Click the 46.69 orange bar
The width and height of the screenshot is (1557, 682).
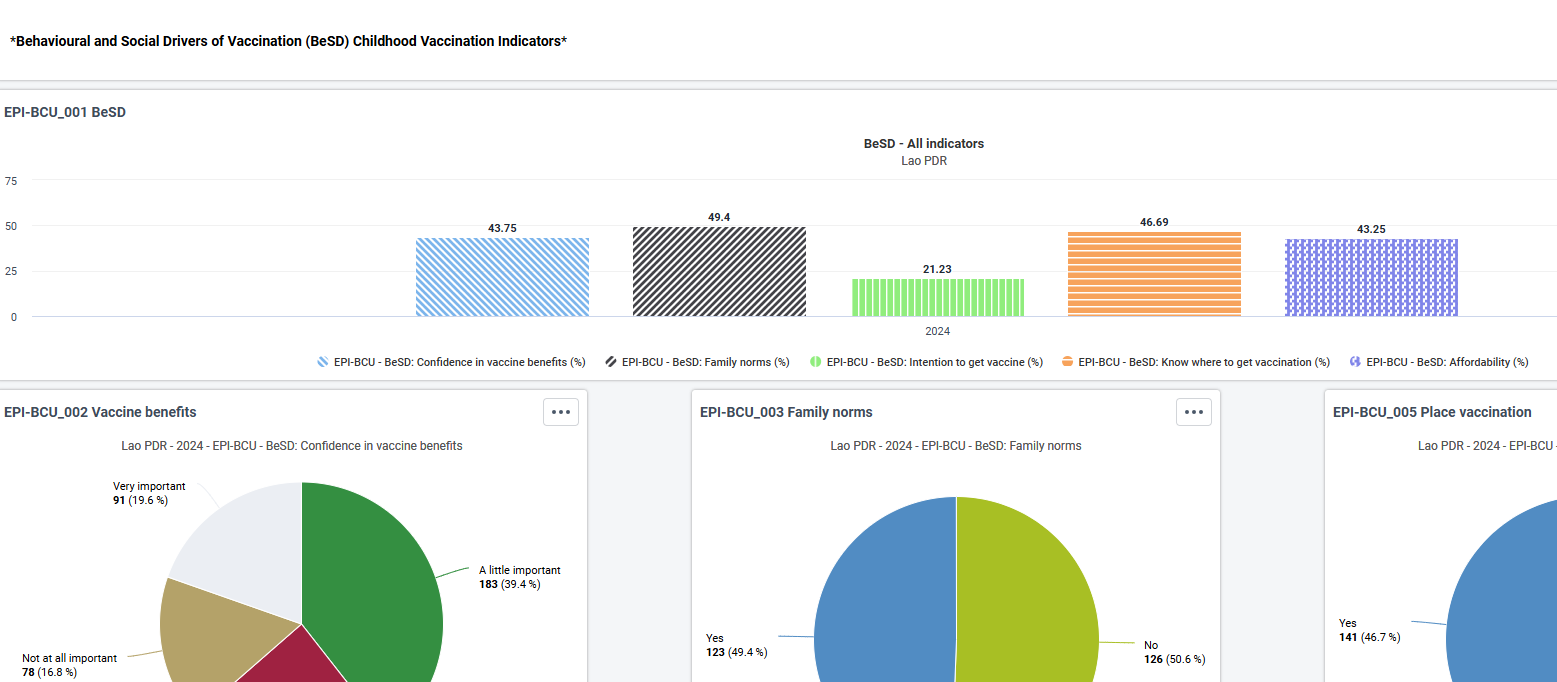tap(1154, 274)
